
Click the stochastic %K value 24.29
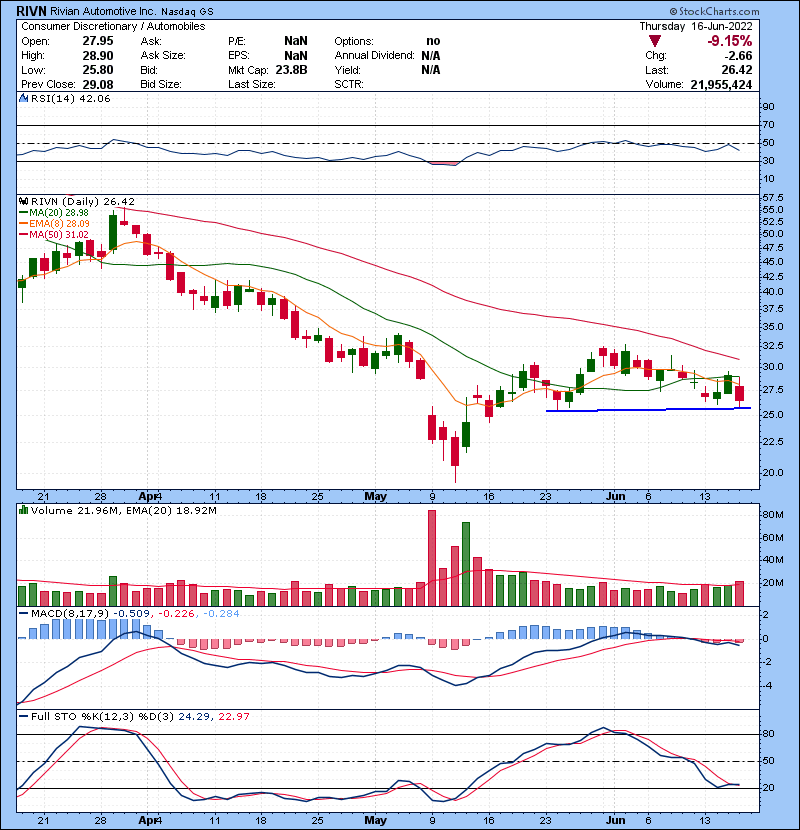pos(194,716)
